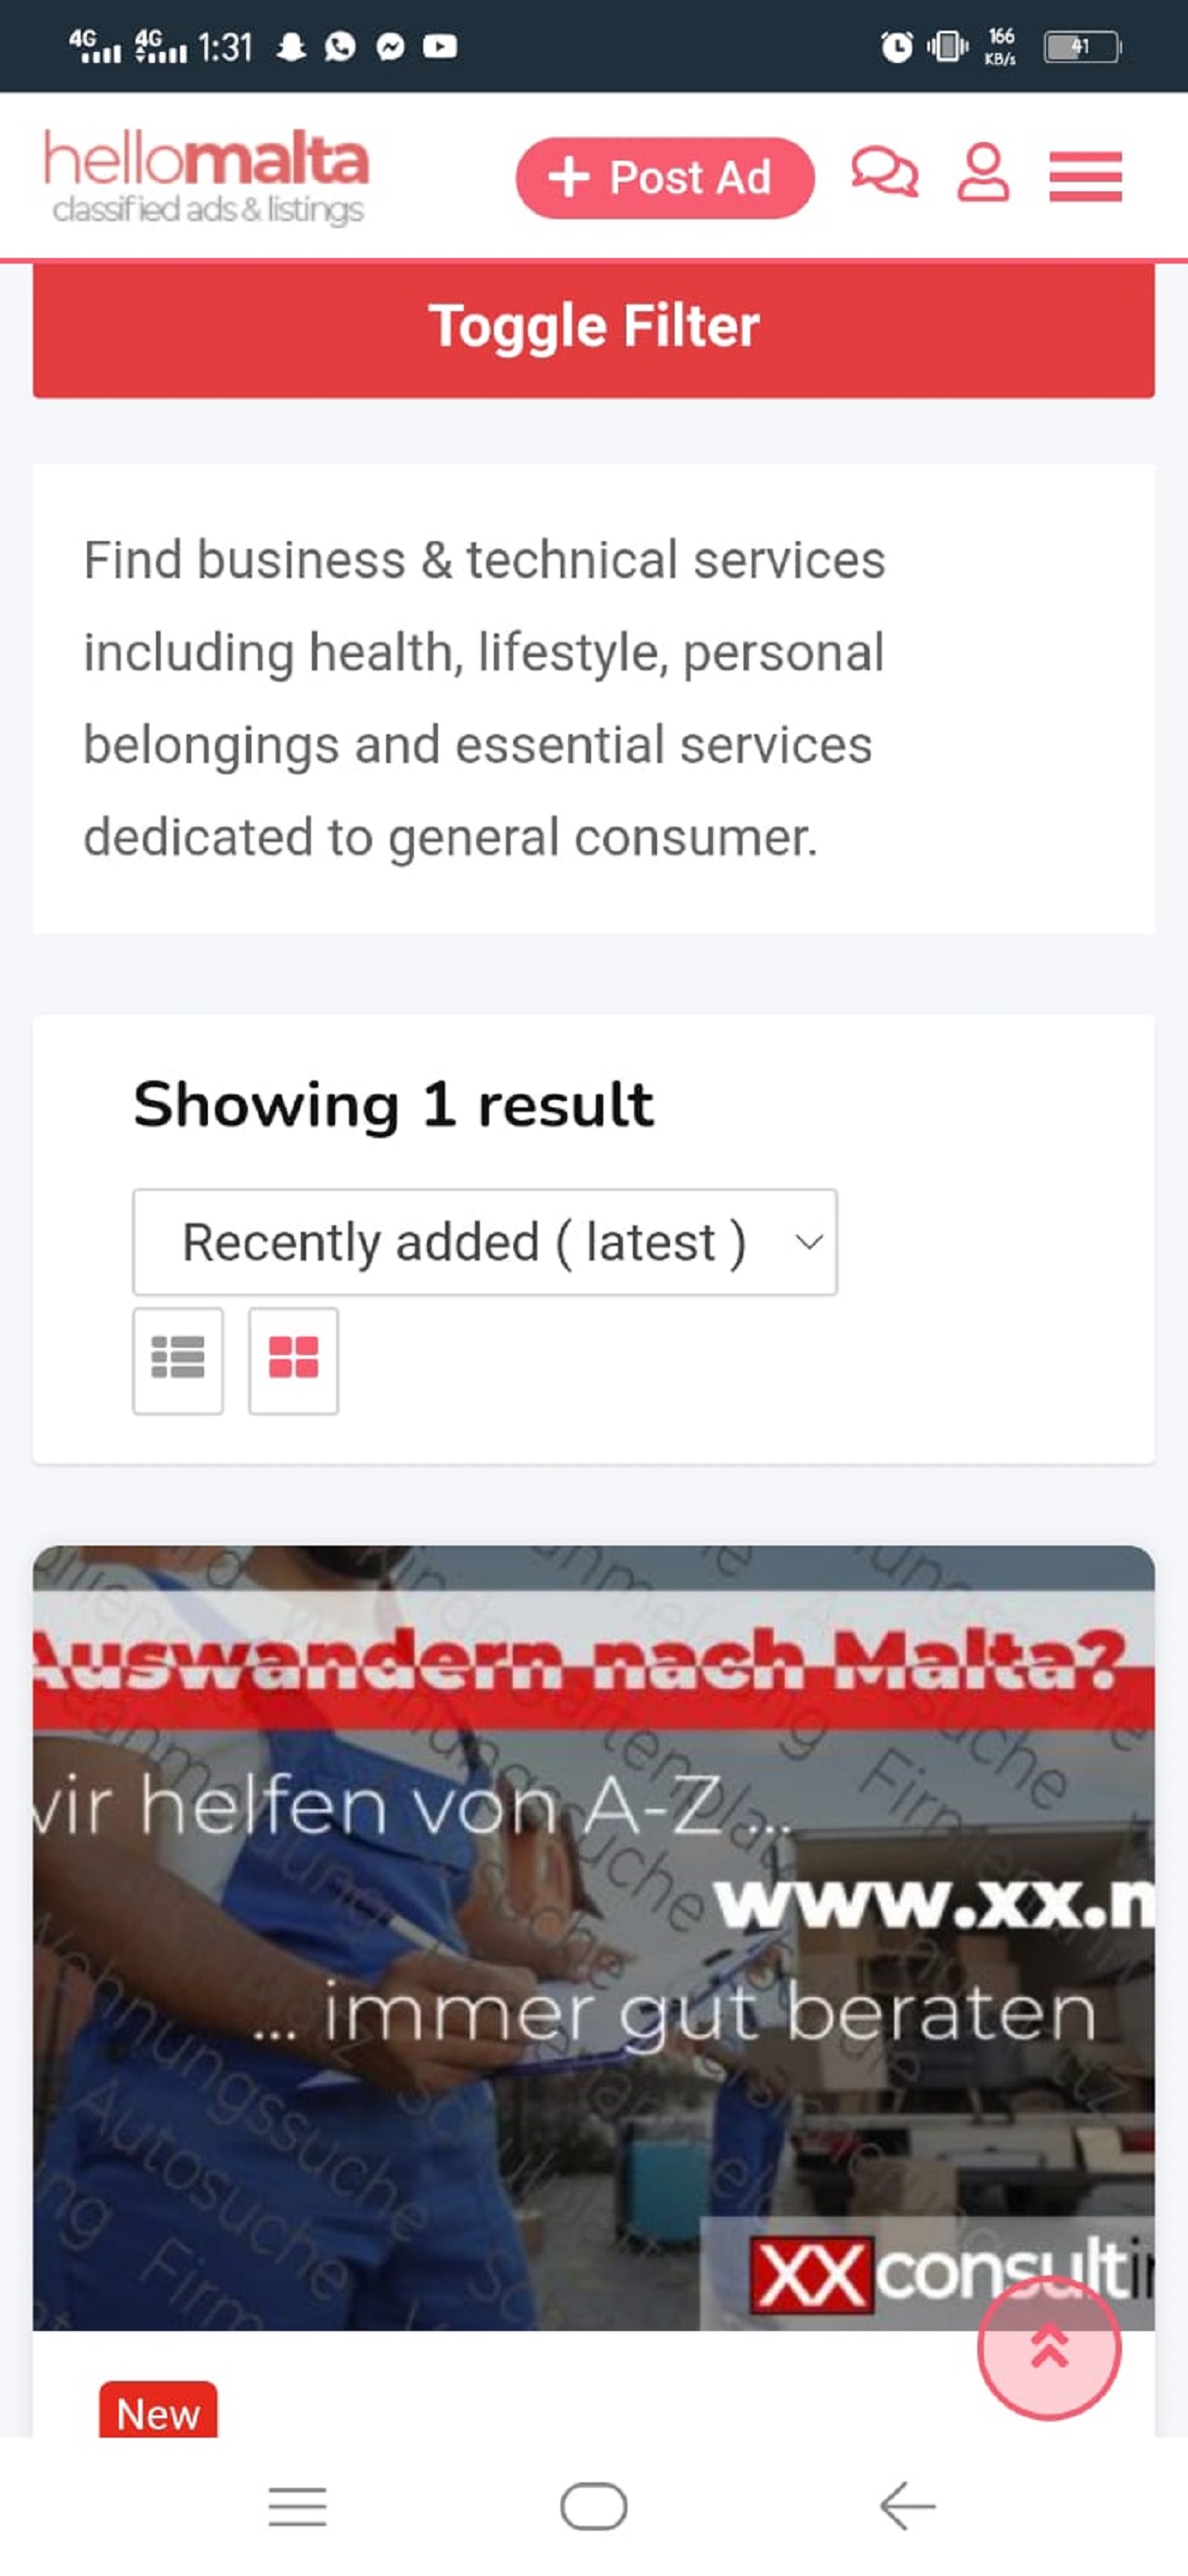Tap the WhatsApp notification status icon

tap(340, 46)
